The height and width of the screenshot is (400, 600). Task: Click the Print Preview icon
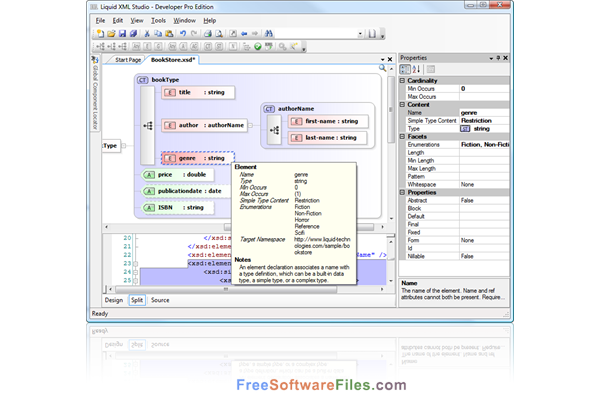tap(219, 34)
